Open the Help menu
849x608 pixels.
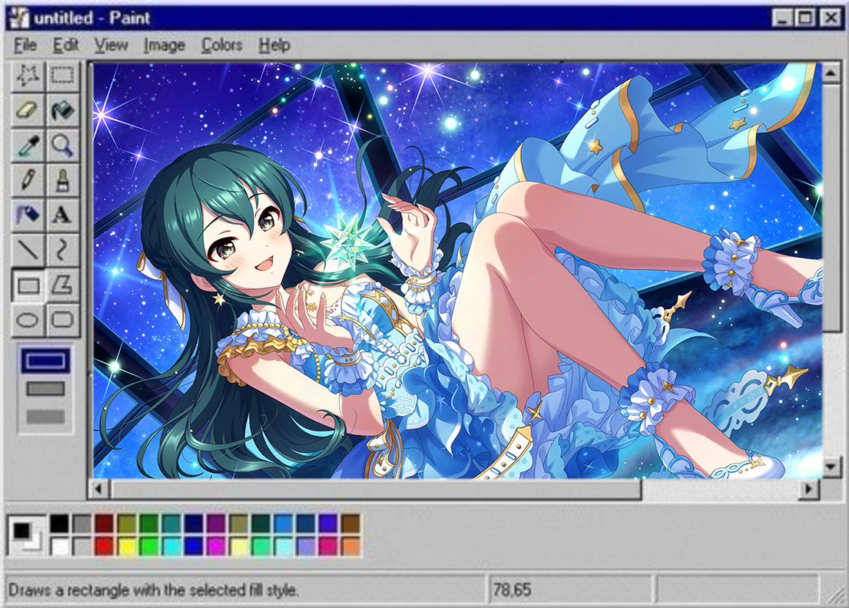(x=274, y=45)
